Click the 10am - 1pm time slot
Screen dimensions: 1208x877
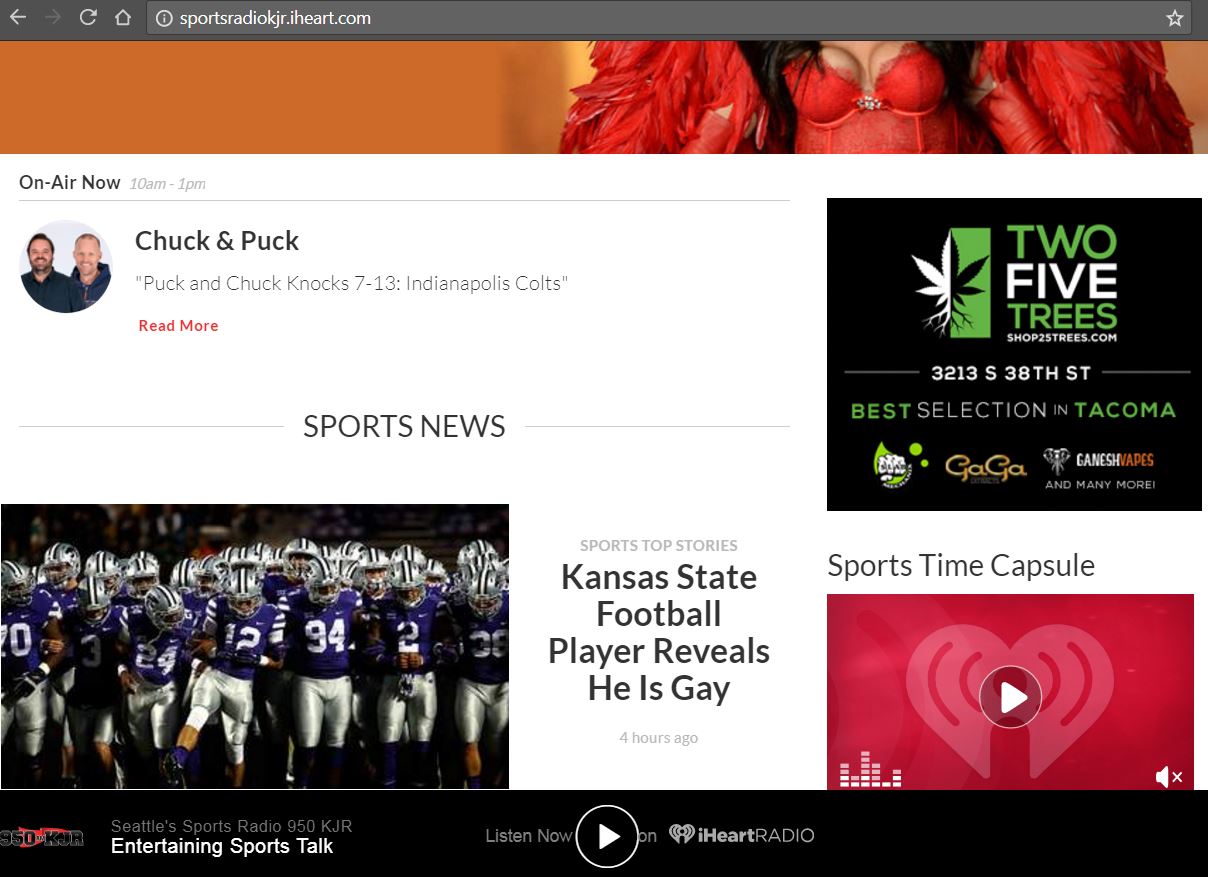click(x=167, y=184)
